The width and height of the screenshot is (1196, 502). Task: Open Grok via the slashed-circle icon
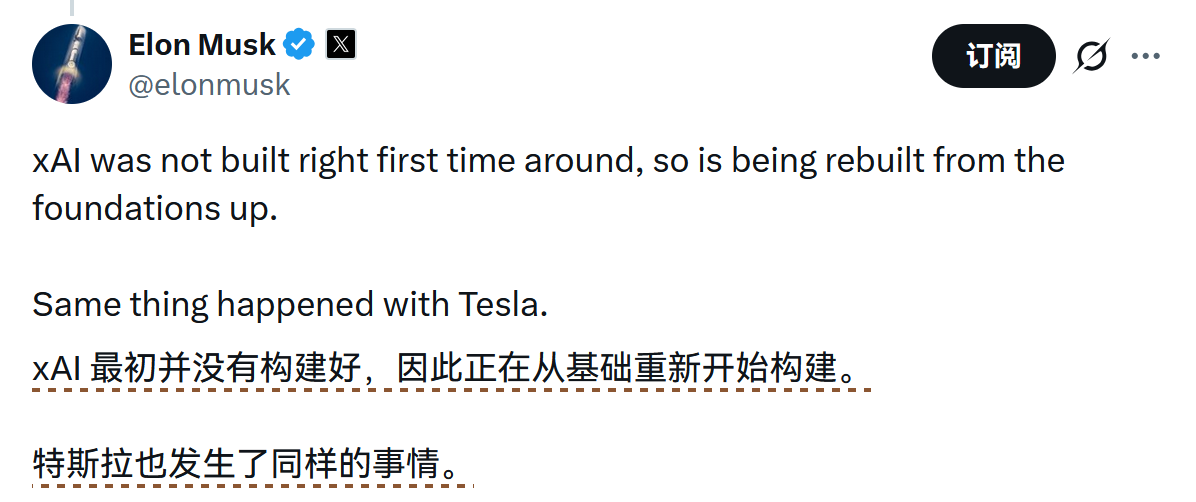(1090, 57)
